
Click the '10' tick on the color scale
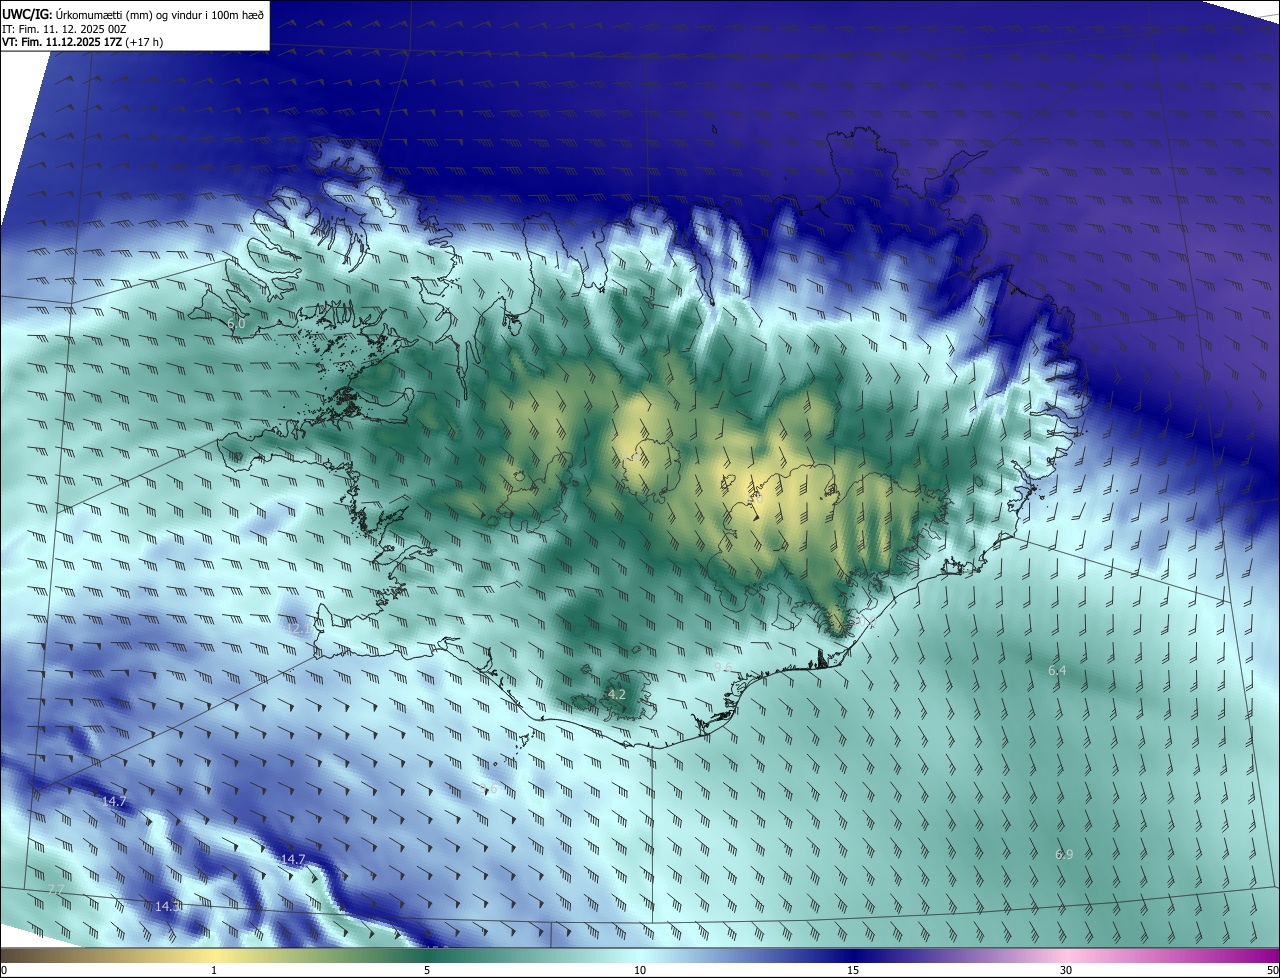click(640, 971)
